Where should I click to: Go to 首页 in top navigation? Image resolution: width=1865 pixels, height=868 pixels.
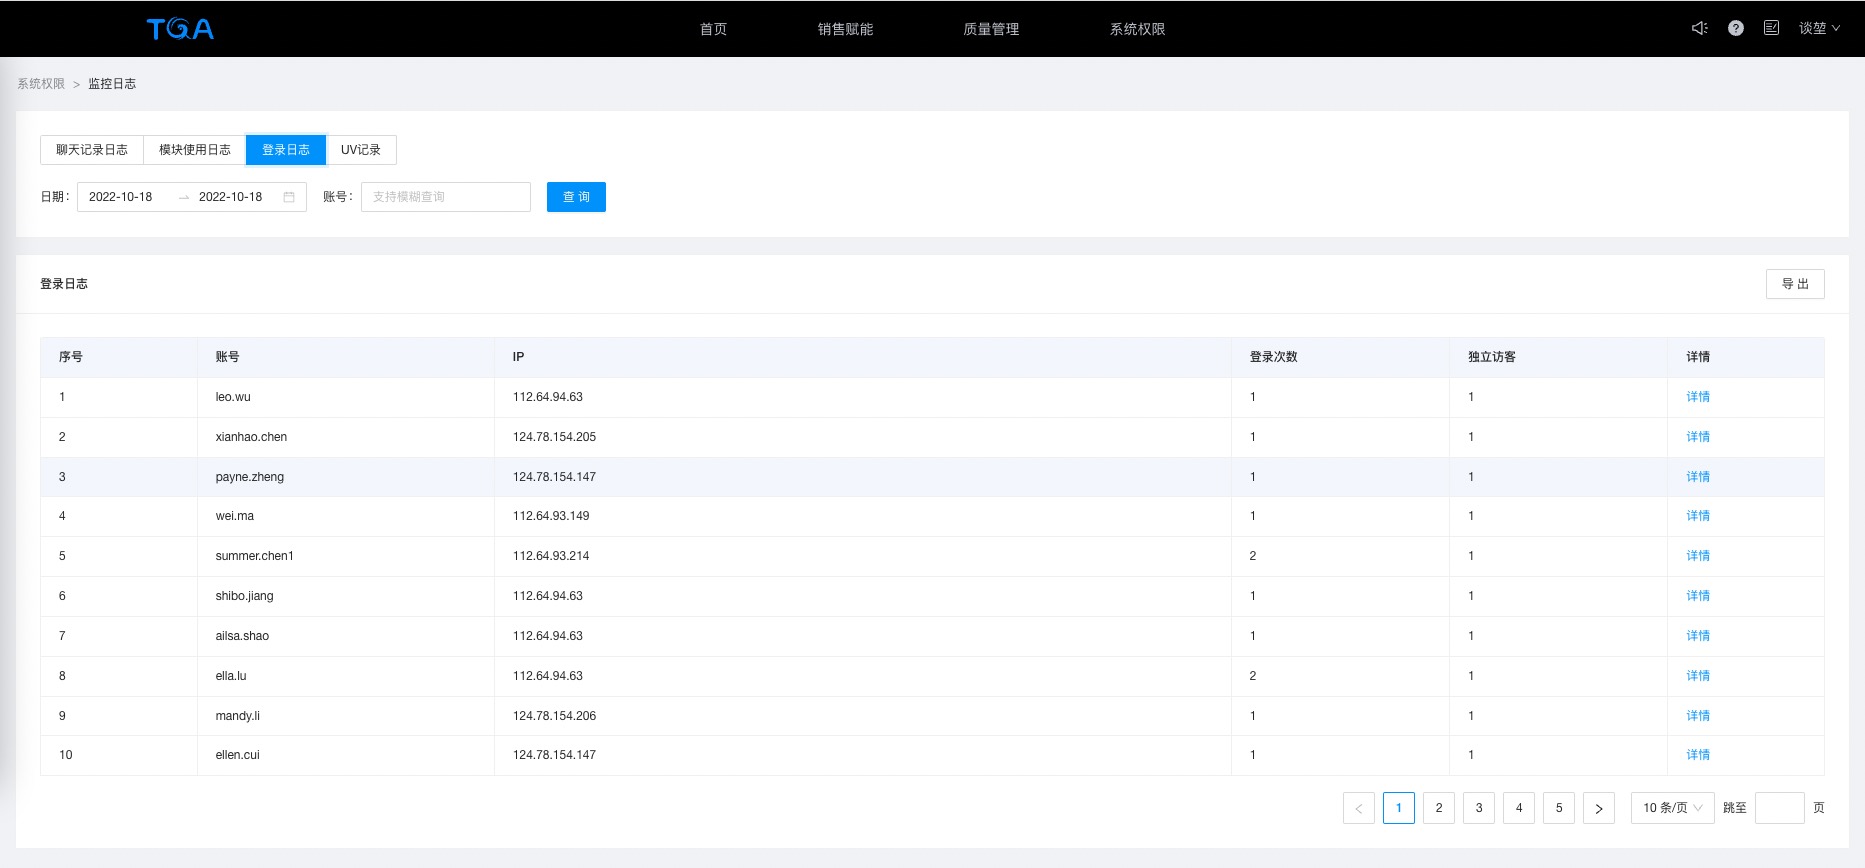pos(713,29)
